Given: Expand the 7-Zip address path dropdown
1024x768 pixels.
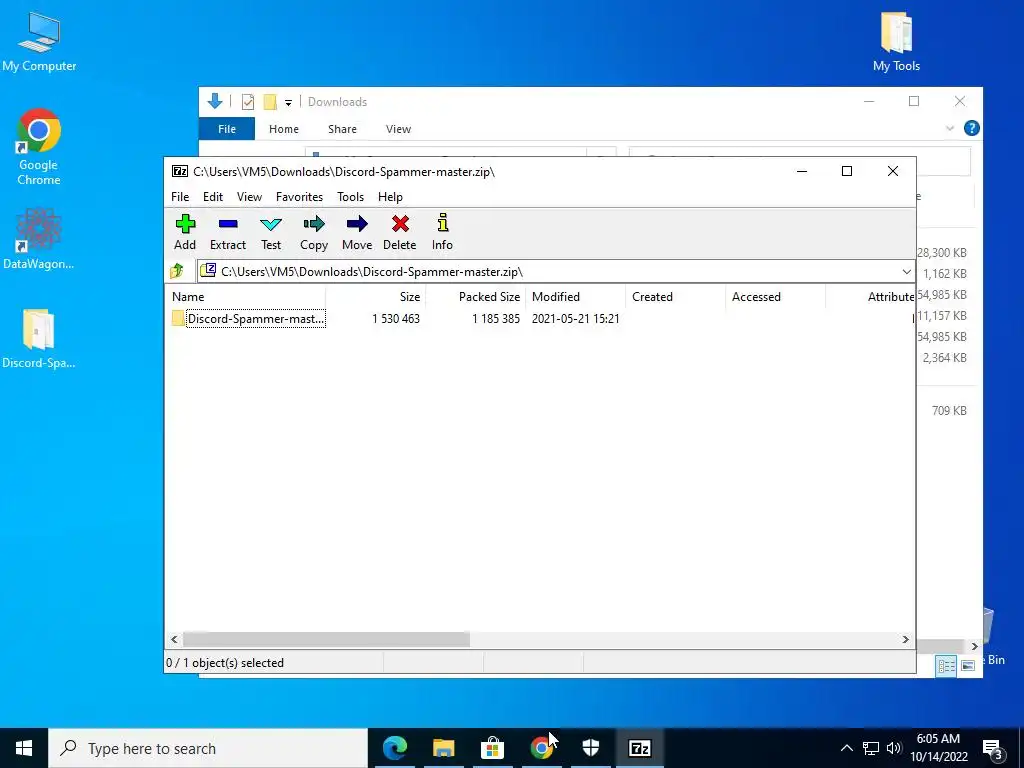Looking at the screenshot, I should click(x=906, y=272).
